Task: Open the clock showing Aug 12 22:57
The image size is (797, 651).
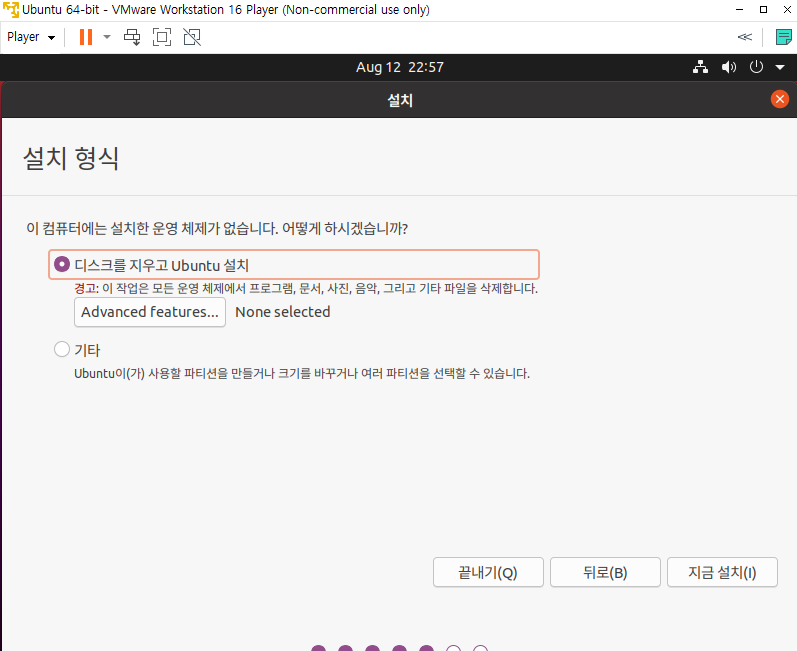Action: [400, 67]
